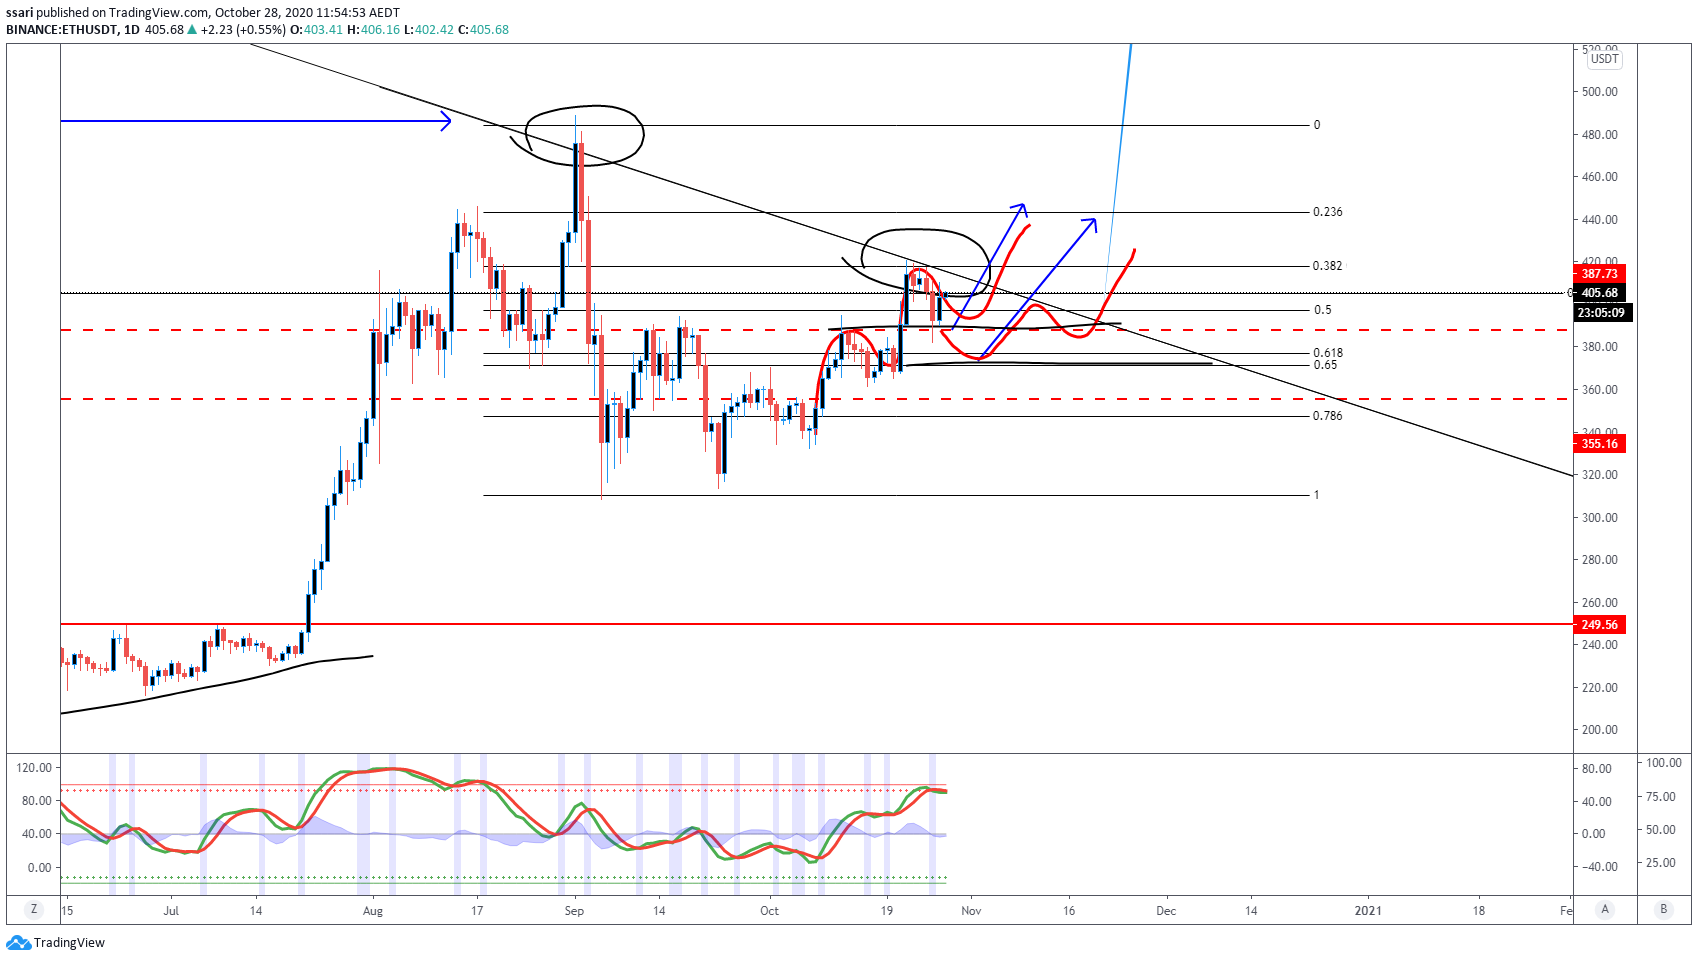Select the red 355.16 price label

pyautogui.click(x=1599, y=443)
